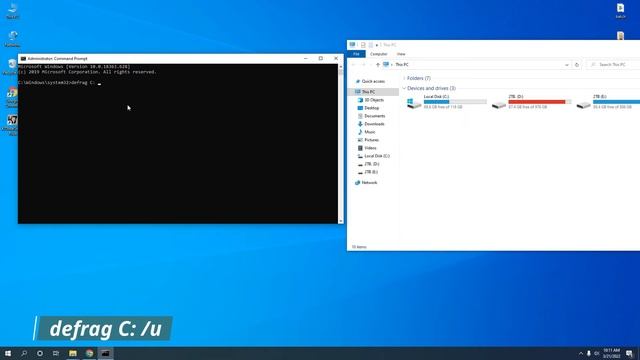Open the View ribbon tab
The image size is (640, 360).
coord(401,54)
